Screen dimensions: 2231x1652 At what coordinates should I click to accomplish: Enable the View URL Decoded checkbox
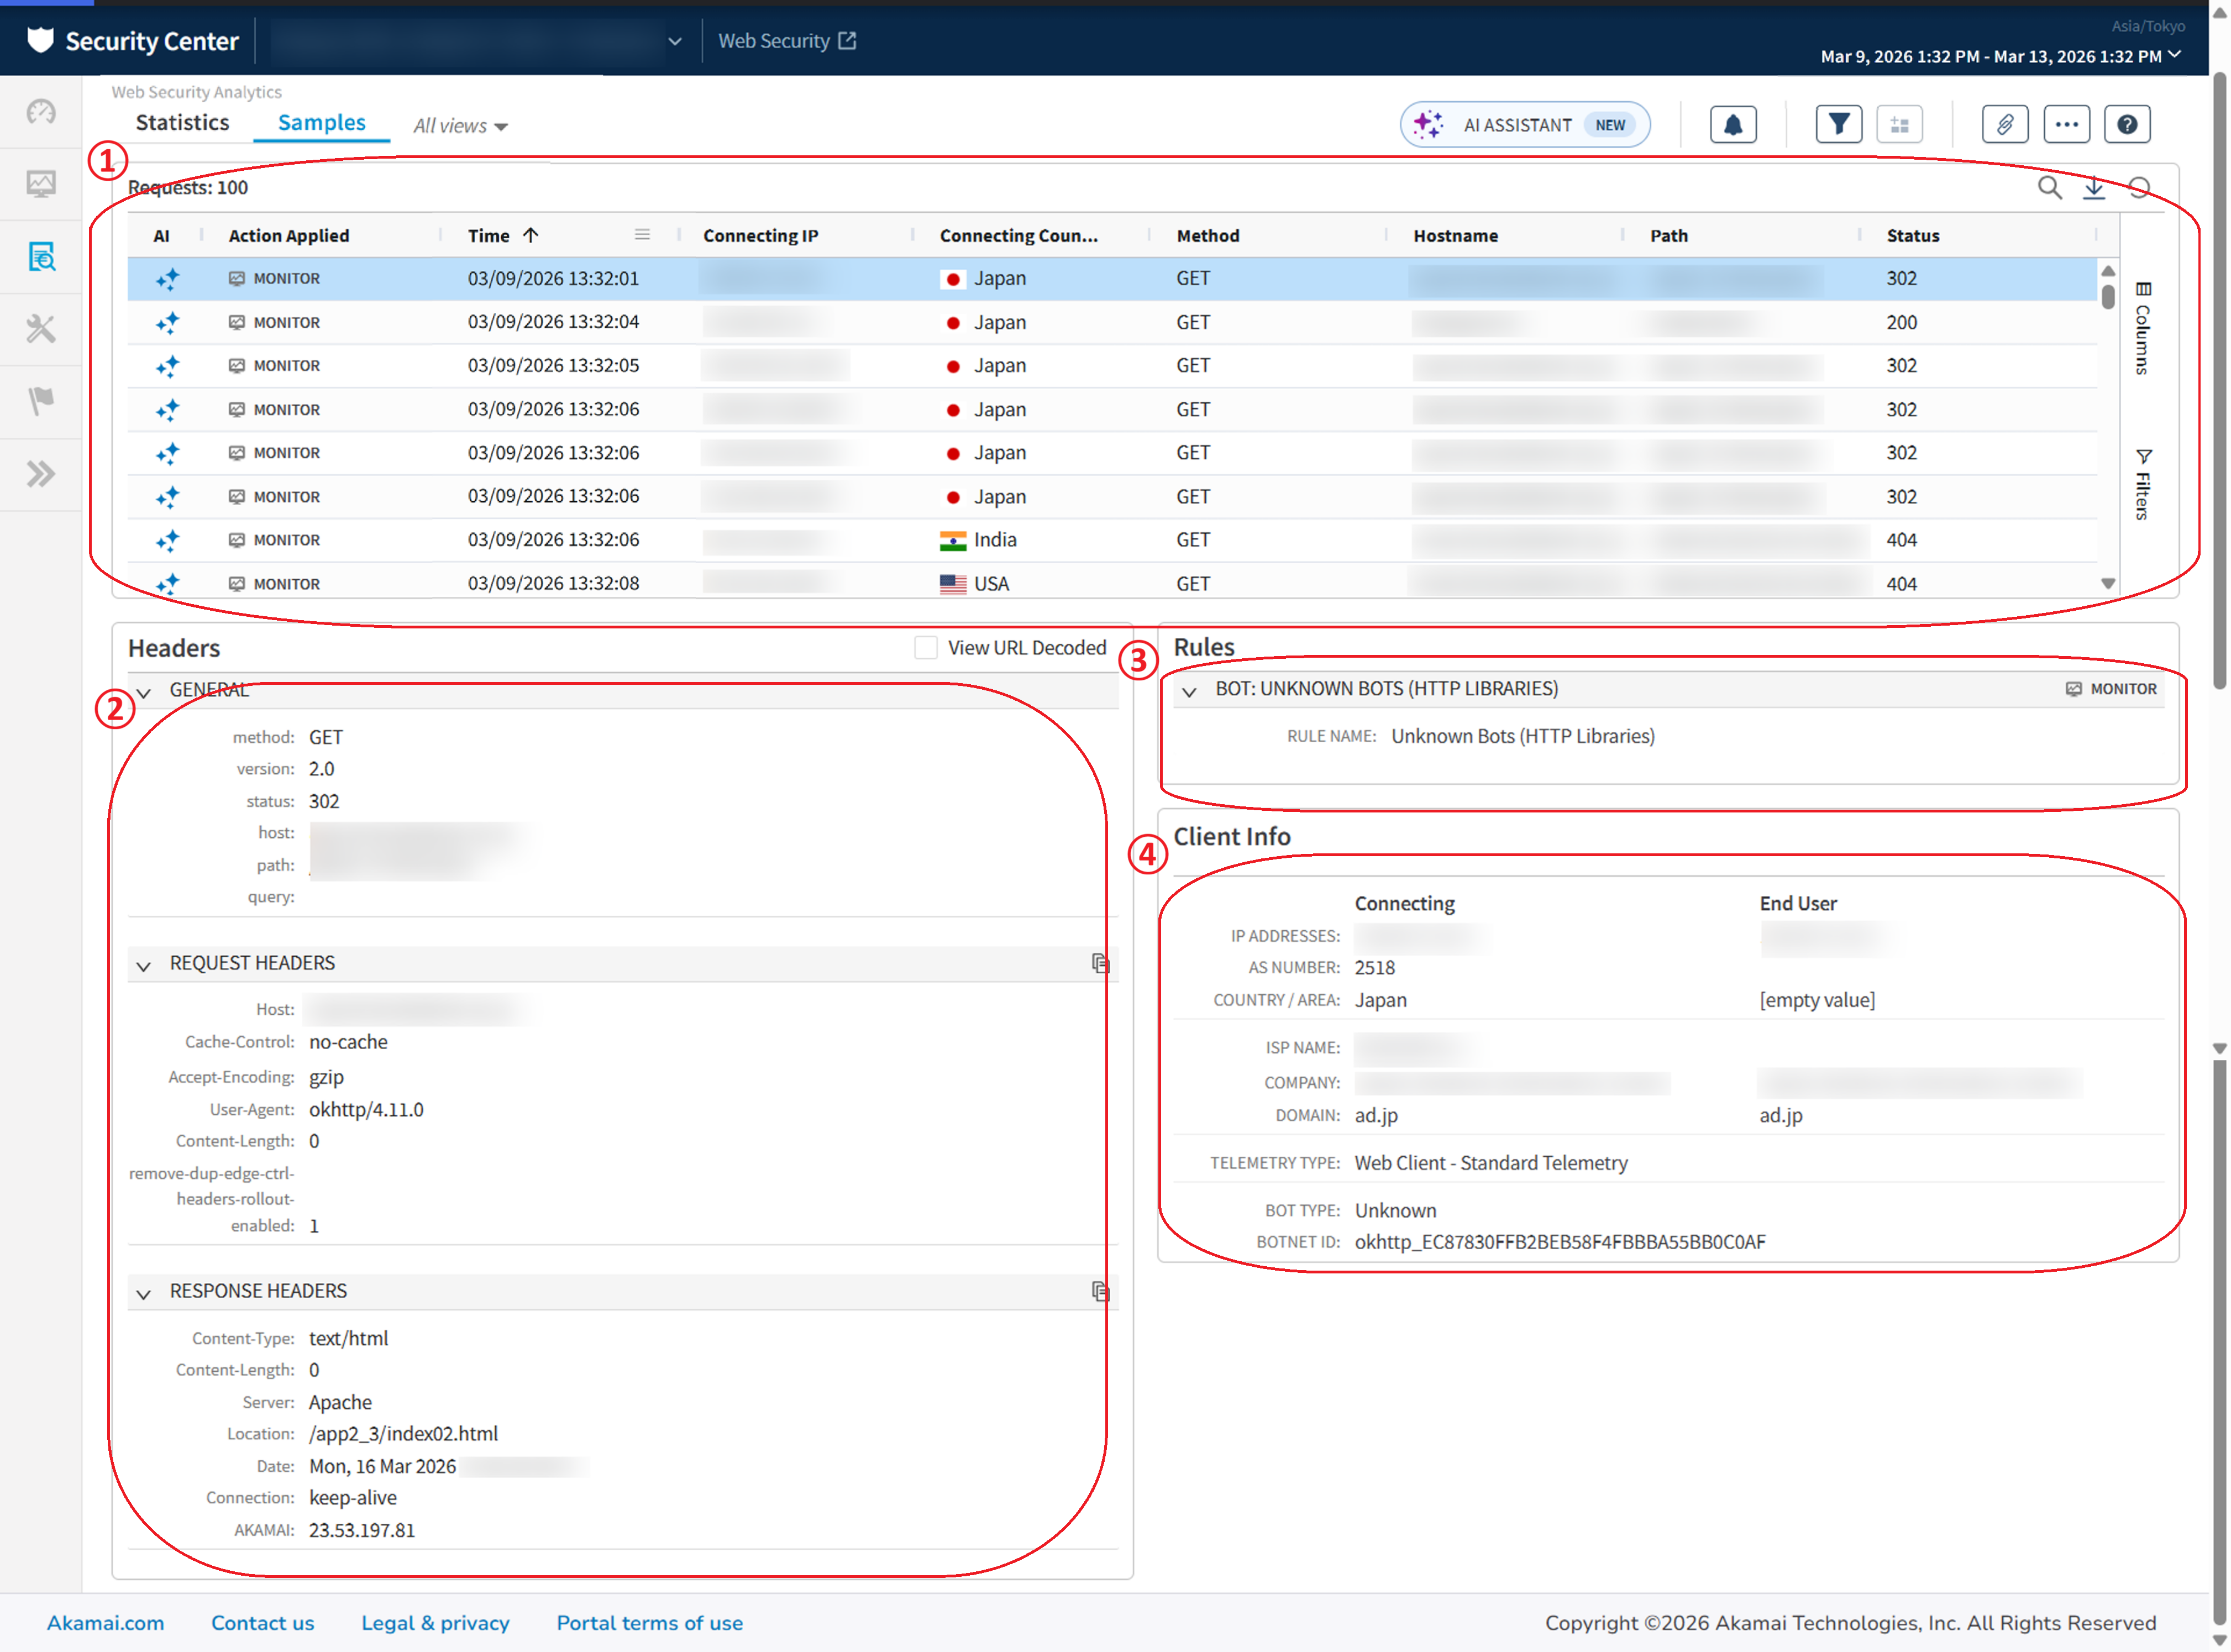coord(926,648)
